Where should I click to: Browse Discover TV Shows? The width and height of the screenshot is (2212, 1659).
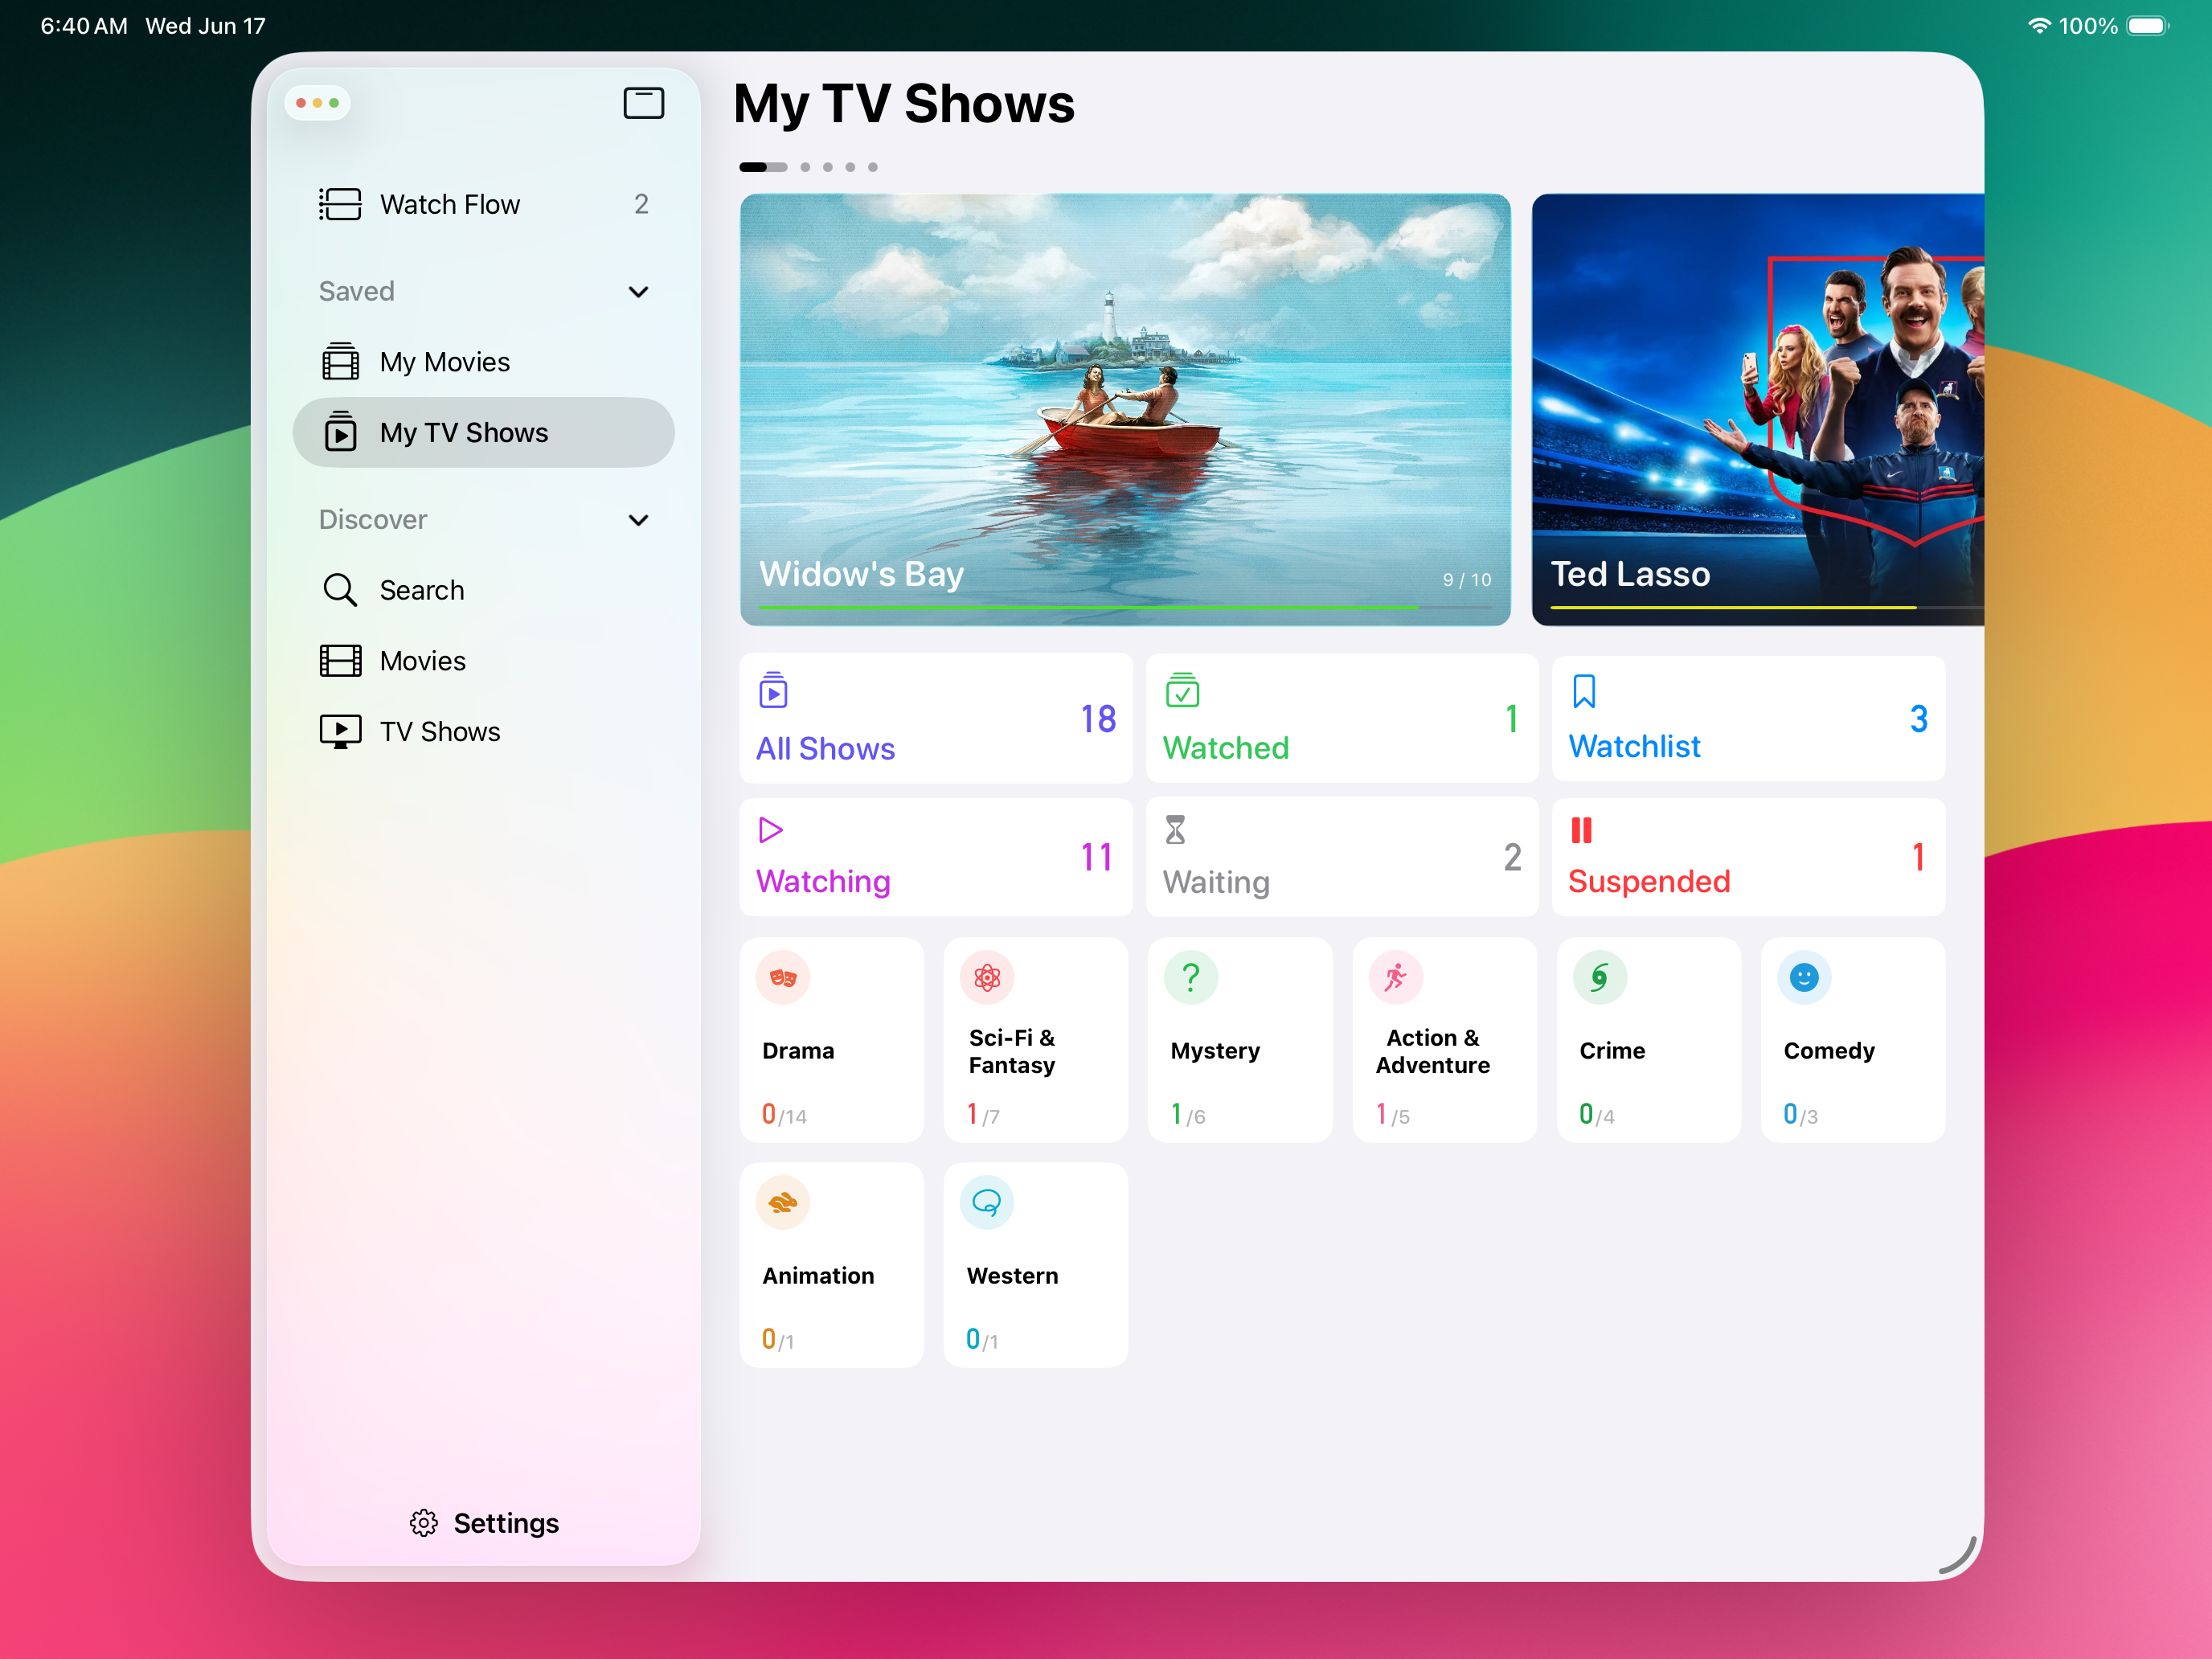click(x=484, y=732)
